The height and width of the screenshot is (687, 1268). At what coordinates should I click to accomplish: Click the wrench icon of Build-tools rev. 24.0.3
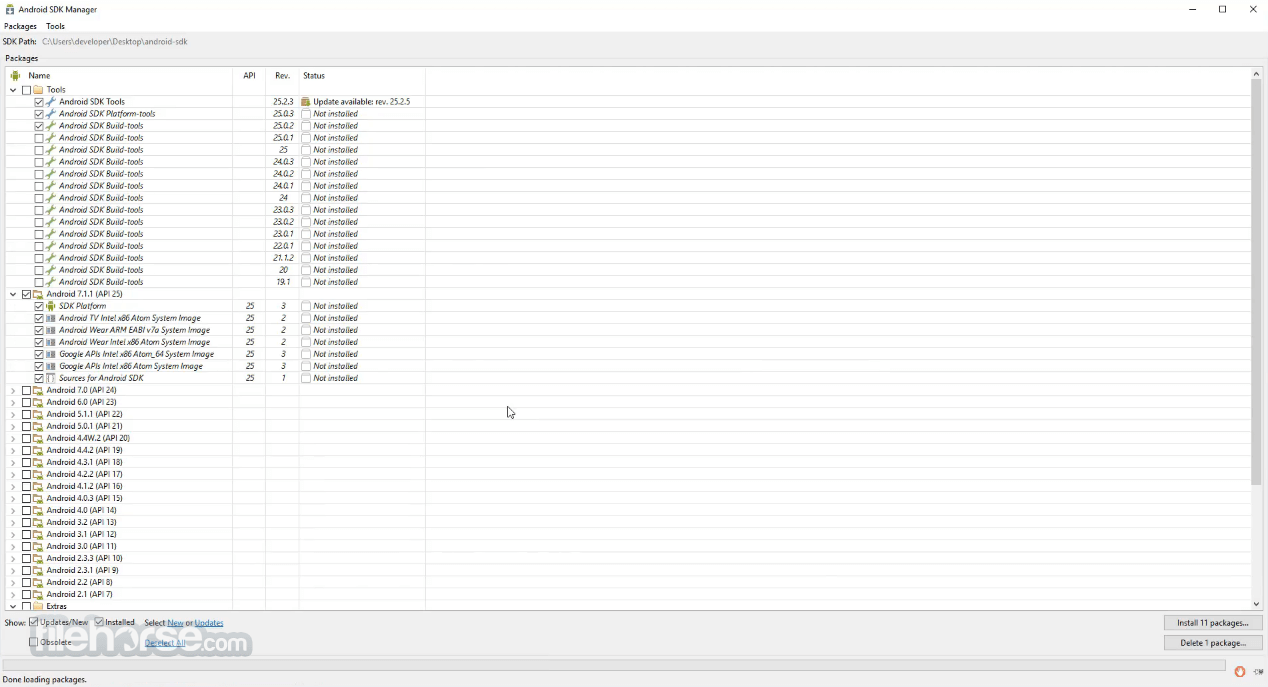(51, 162)
